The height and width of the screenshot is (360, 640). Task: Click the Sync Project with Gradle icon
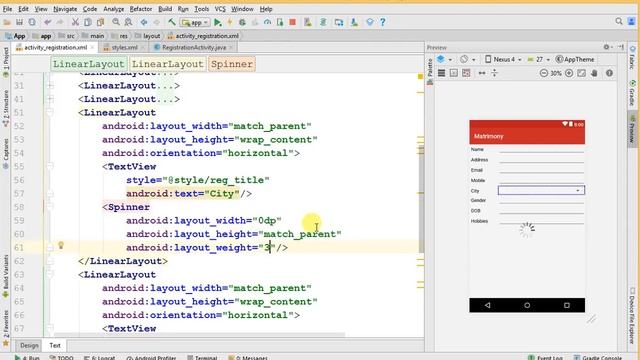pyautogui.click(x=323, y=22)
